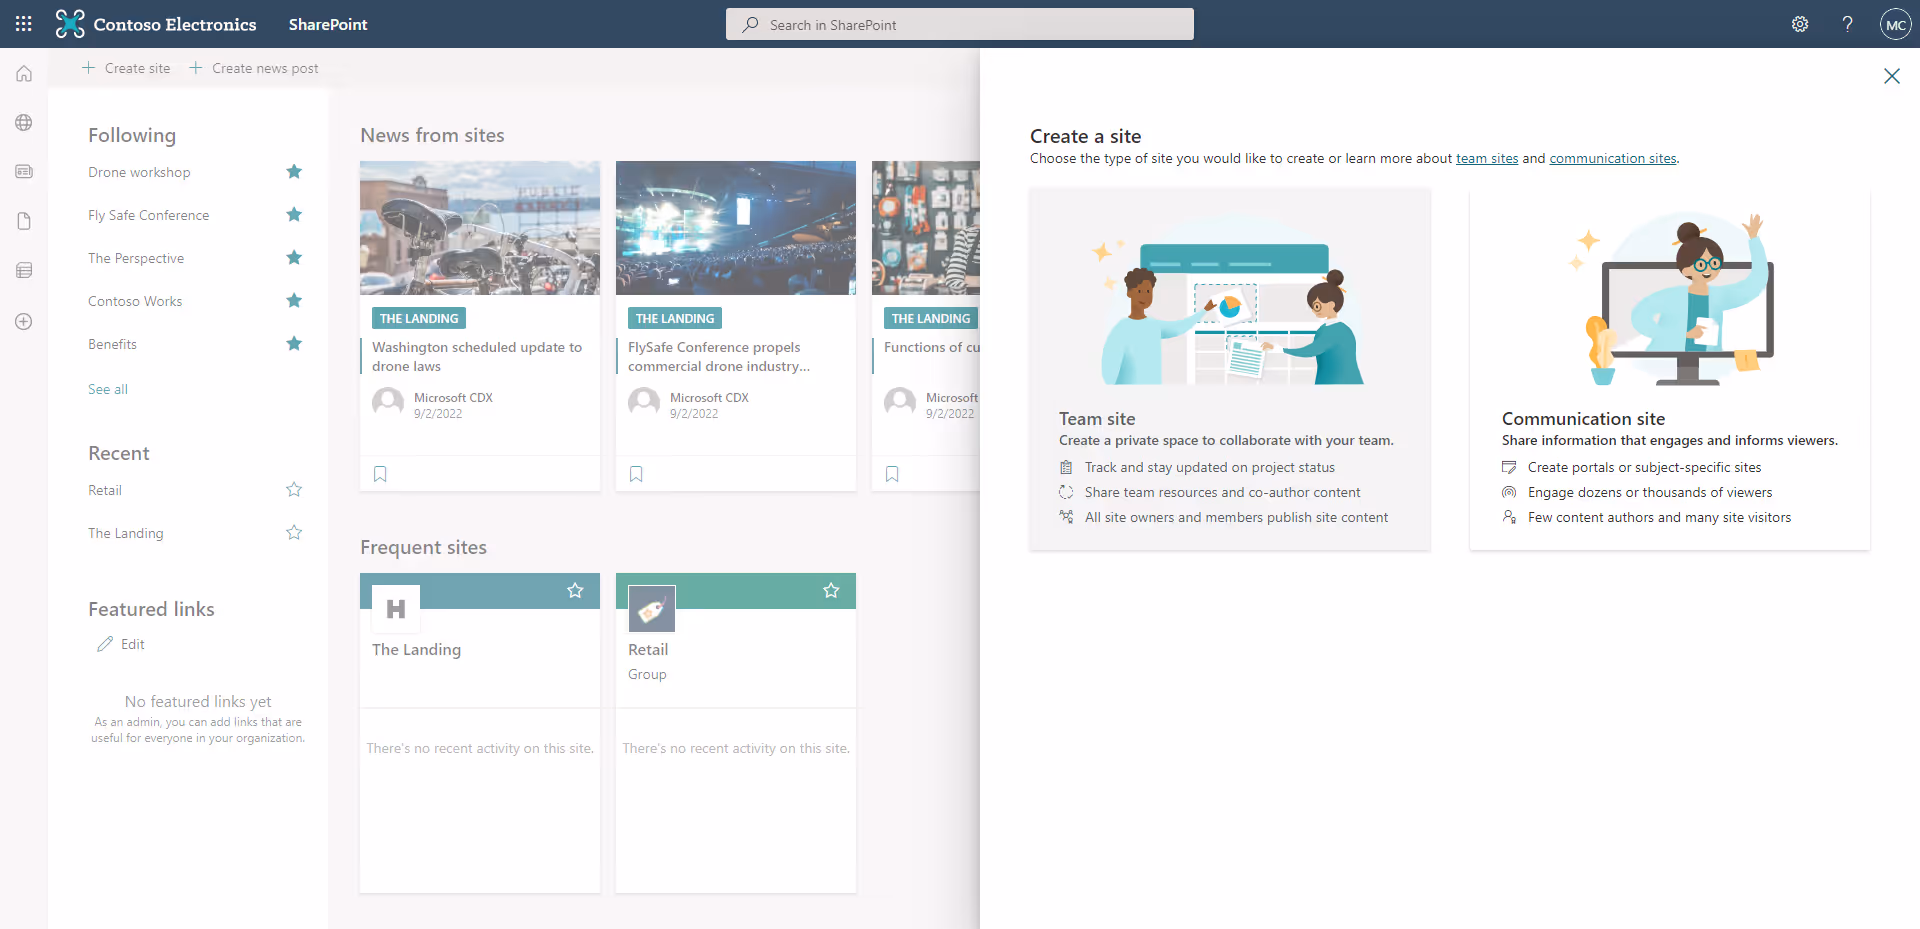
Task: Open FlySafe Conference news thumbnail
Action: (736, 228)
